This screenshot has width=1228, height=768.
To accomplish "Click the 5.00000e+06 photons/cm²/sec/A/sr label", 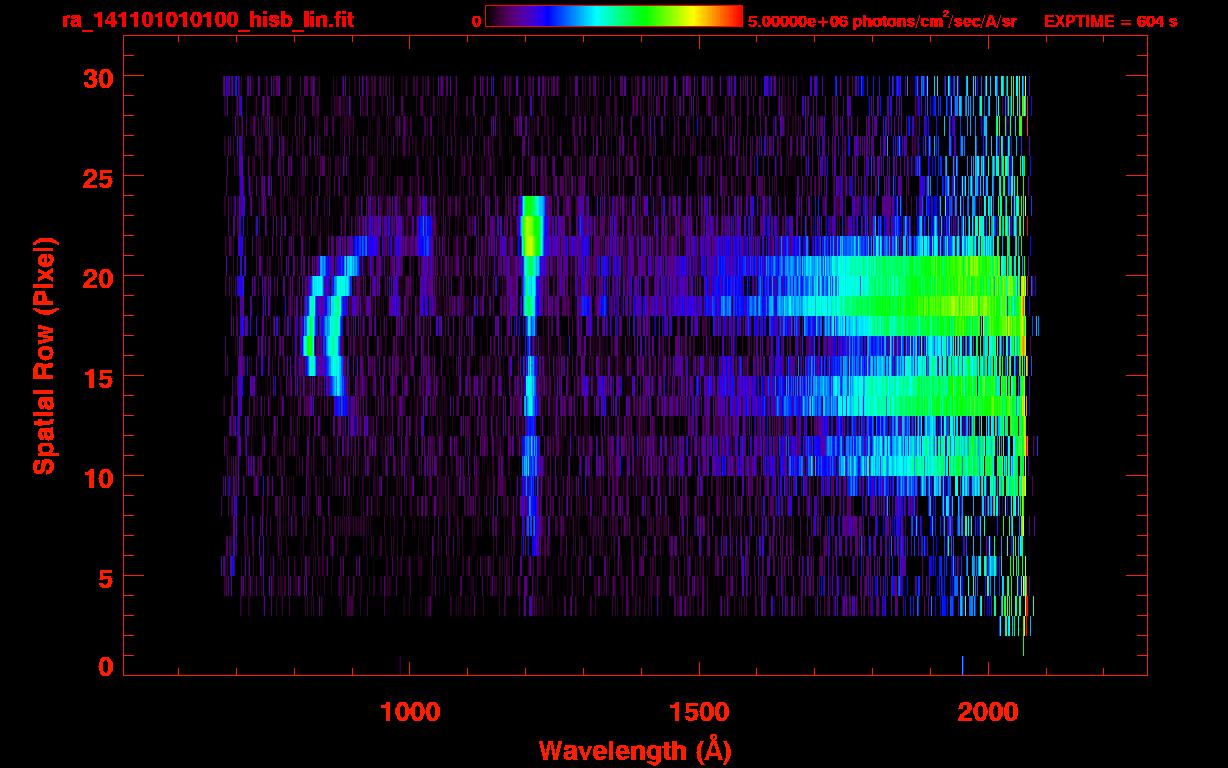I will [x=882, y=21].
